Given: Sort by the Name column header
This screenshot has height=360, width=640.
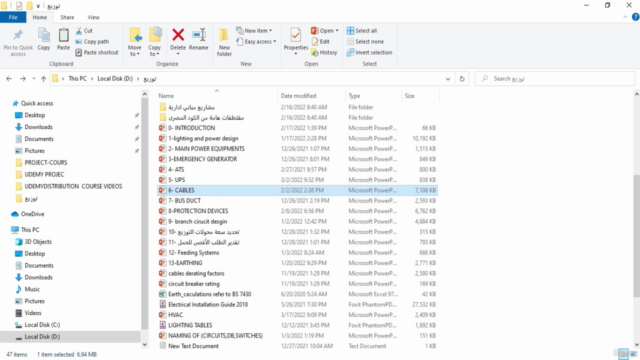Looking at the screenshot, I should pos(216,96).
